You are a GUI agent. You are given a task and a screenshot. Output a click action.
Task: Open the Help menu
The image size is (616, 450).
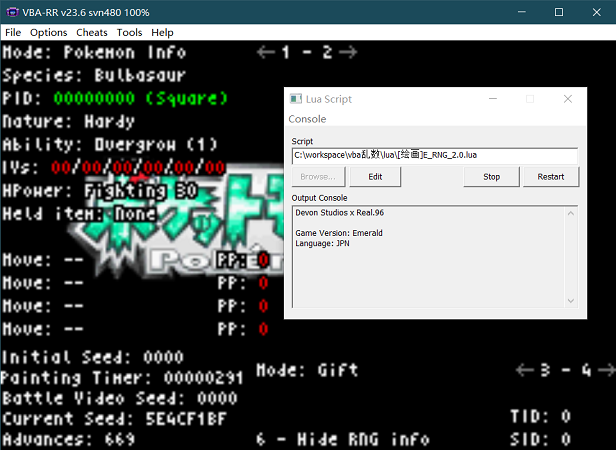point(162,33)
